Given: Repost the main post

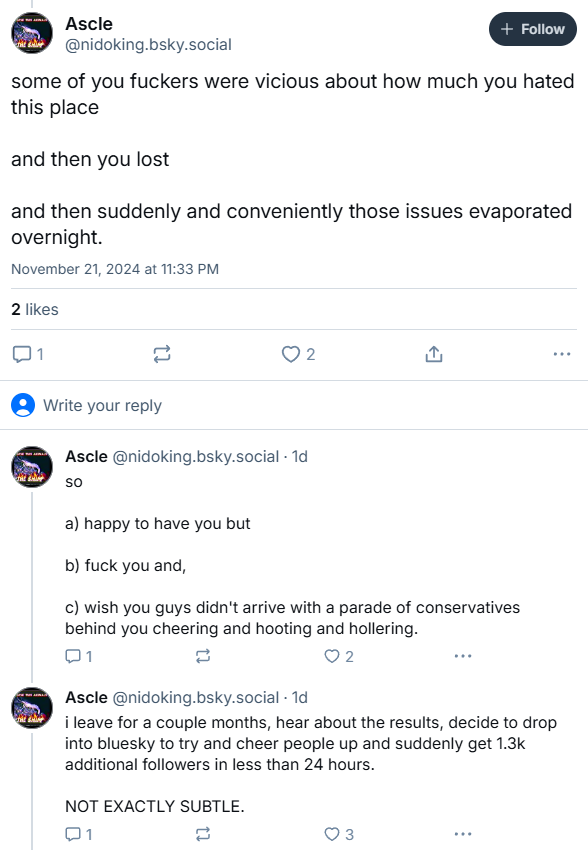Looking at the screenshot, I should click(x=162, y=354).
